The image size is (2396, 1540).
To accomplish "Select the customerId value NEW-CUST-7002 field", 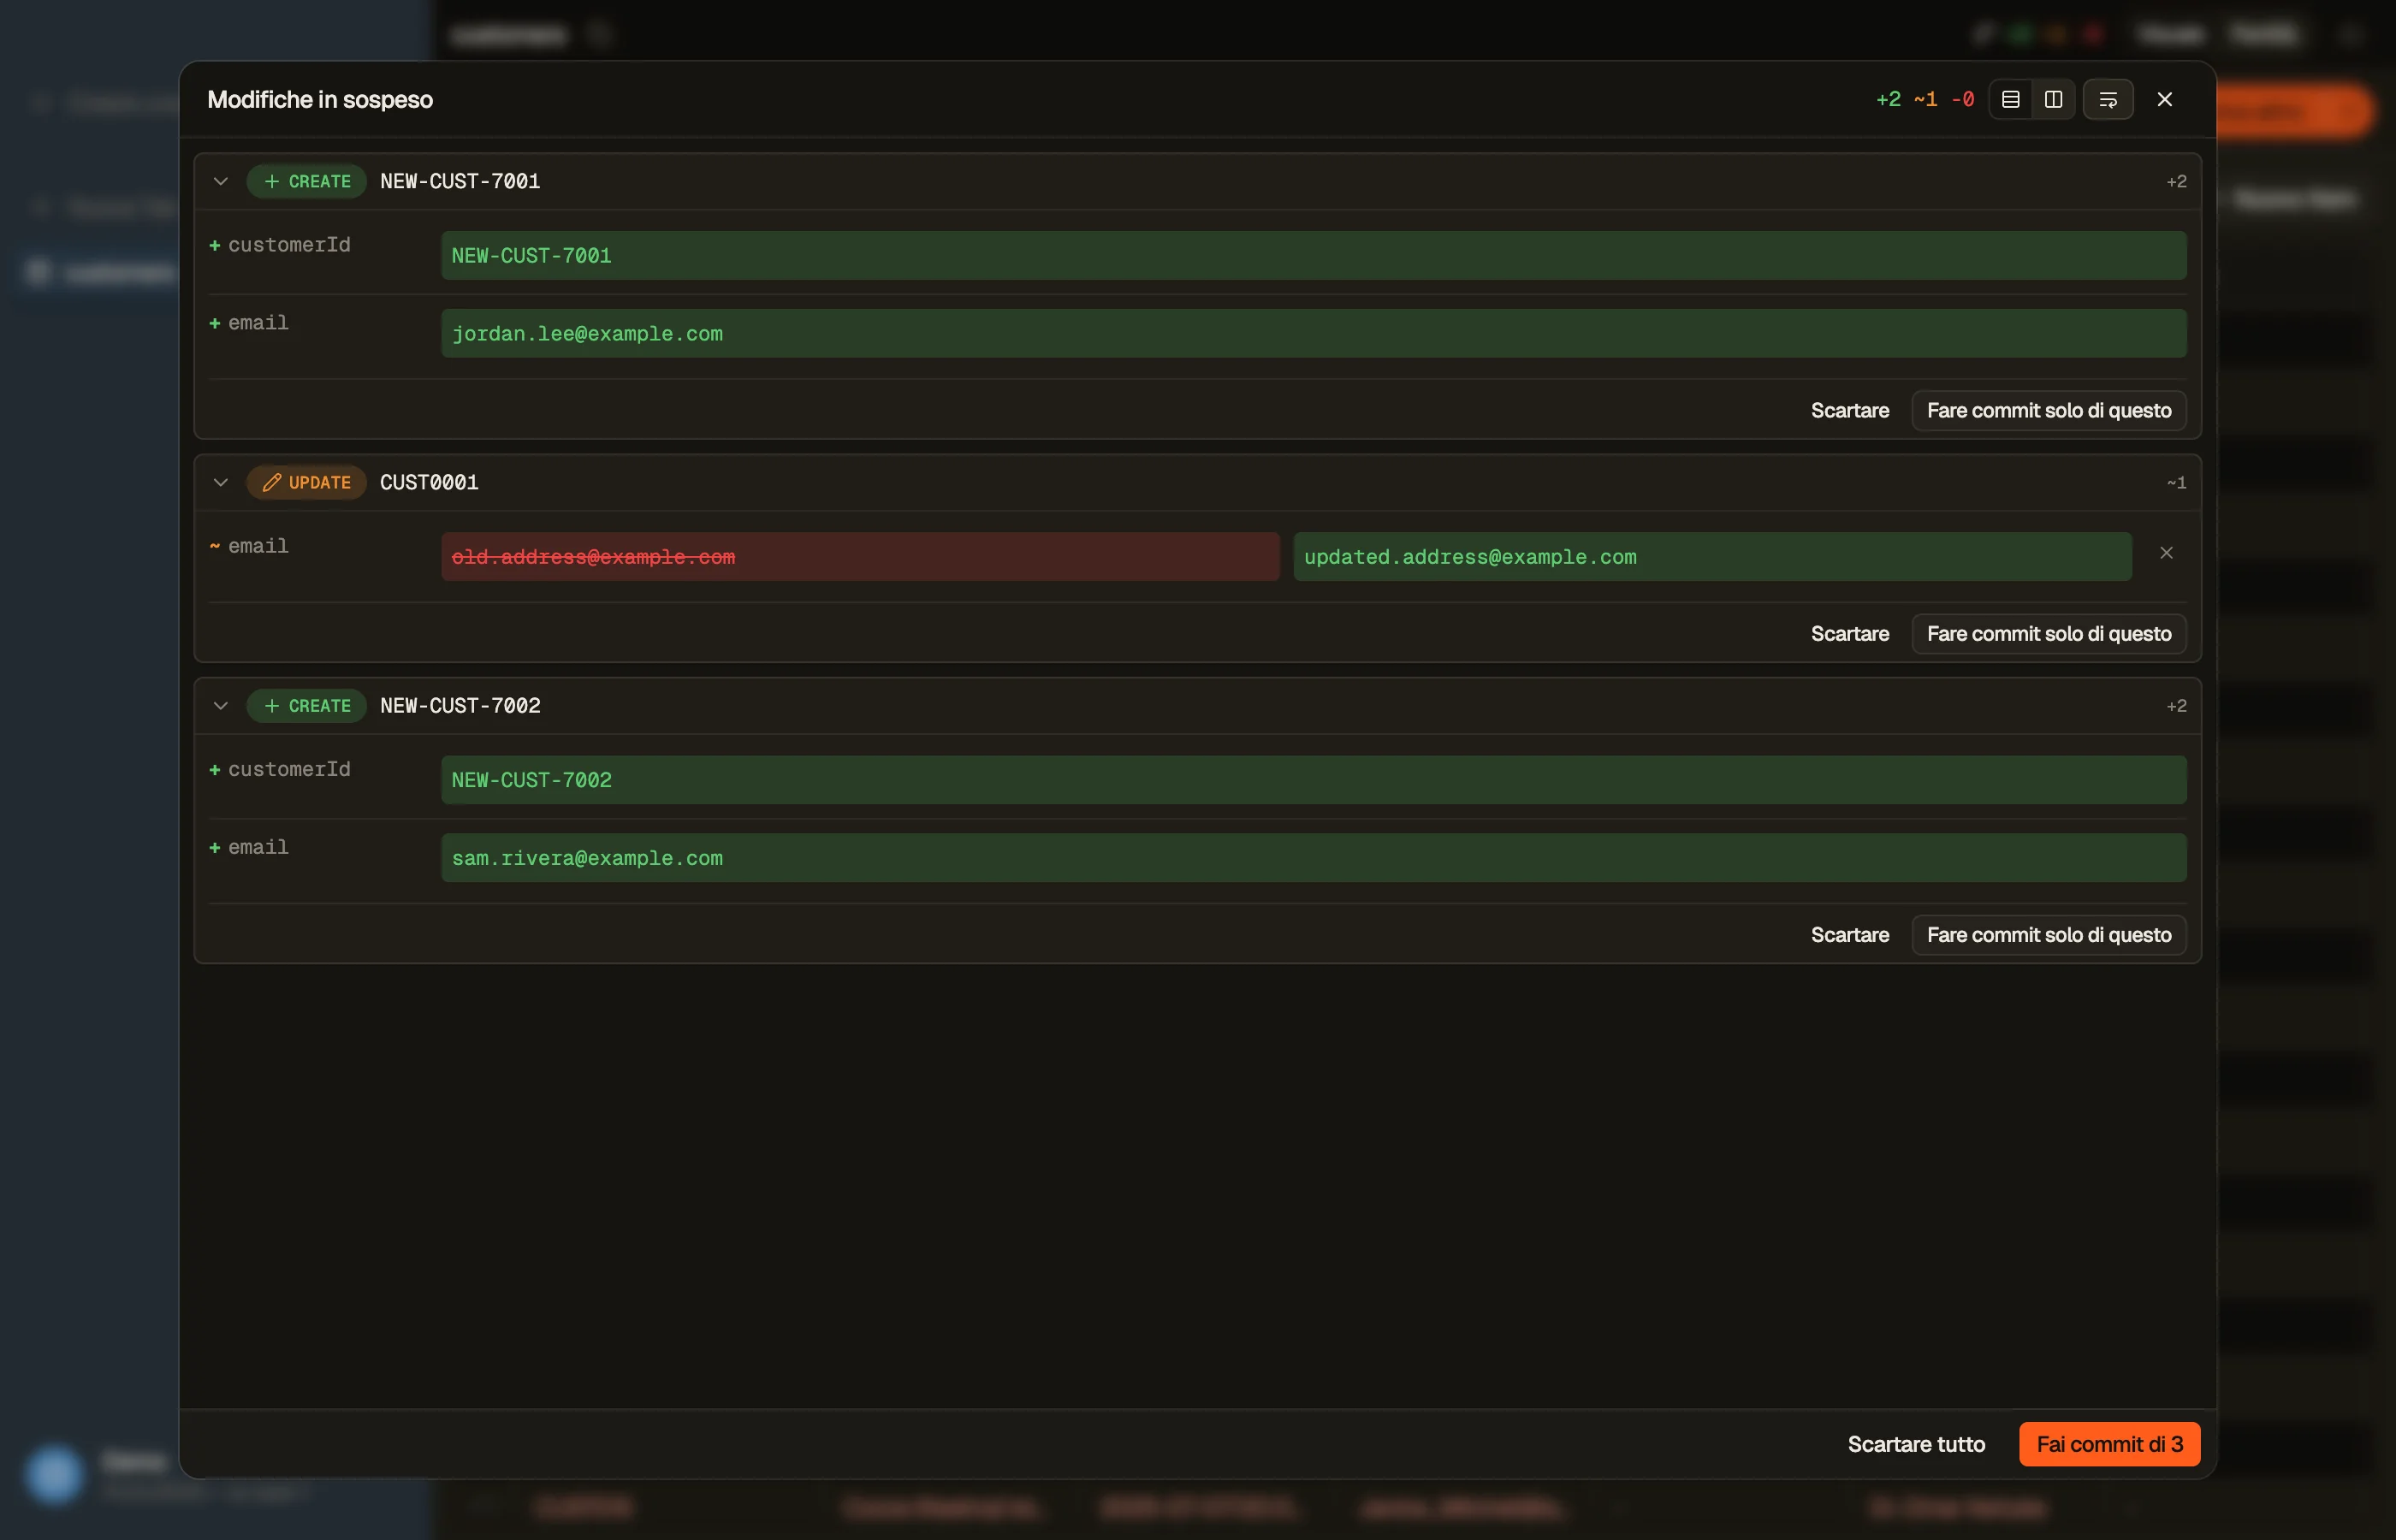I will [1314, 779].
